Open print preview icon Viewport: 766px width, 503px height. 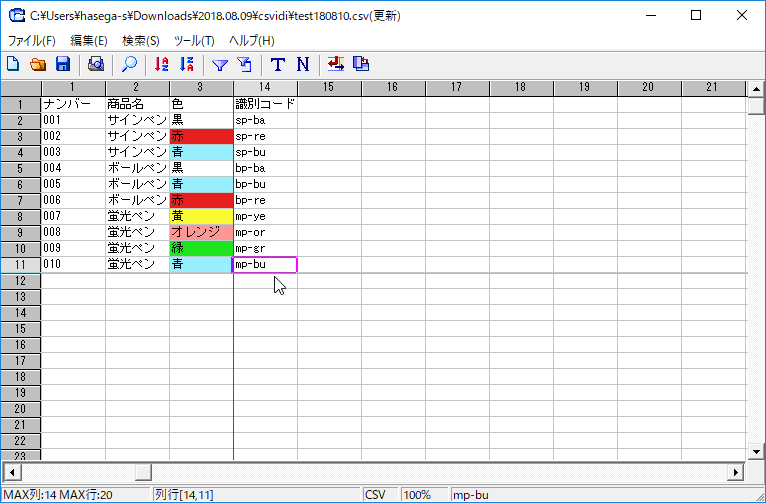pyautogui.click(x=96, y=64)
